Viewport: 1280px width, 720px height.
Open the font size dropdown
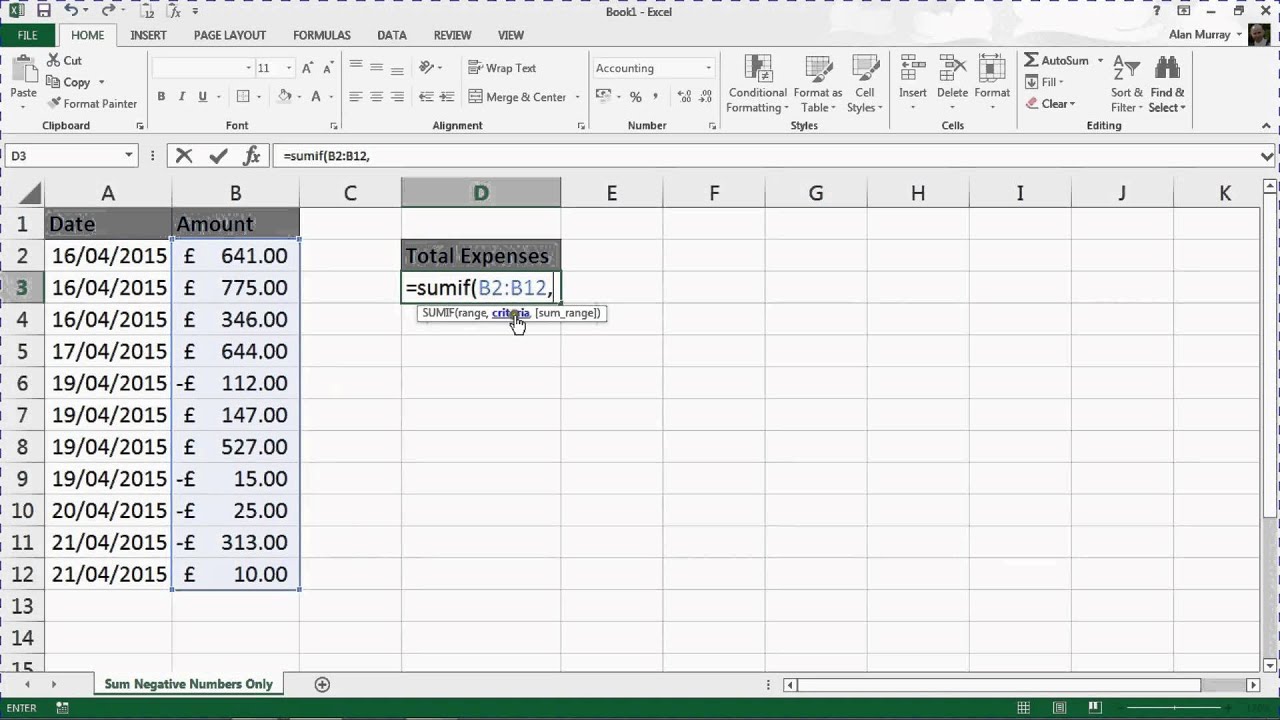(289, 68)
